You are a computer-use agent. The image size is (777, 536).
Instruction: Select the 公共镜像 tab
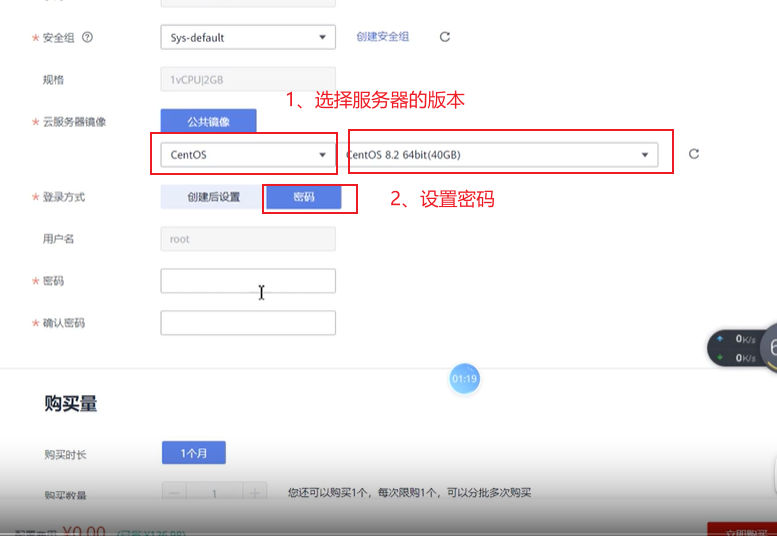[208, 121]
